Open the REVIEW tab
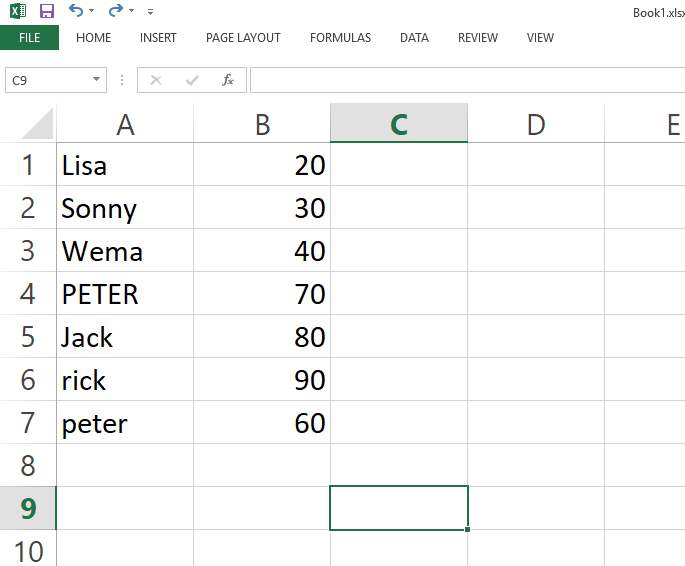This screenshot has height=566, width=685. (478, 38)
